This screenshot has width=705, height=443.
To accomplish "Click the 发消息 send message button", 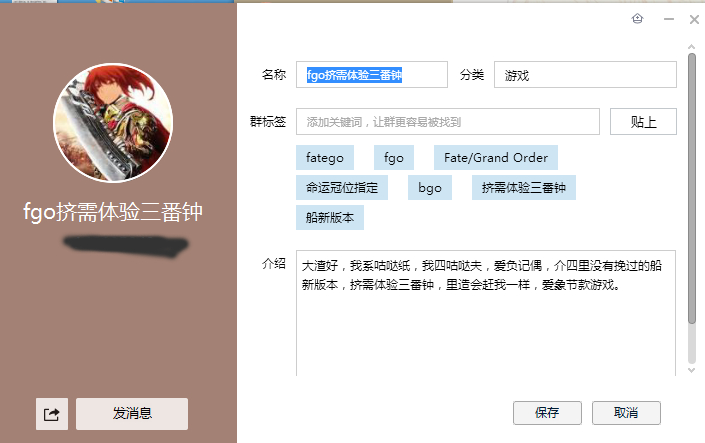I will tap(132, 414).
